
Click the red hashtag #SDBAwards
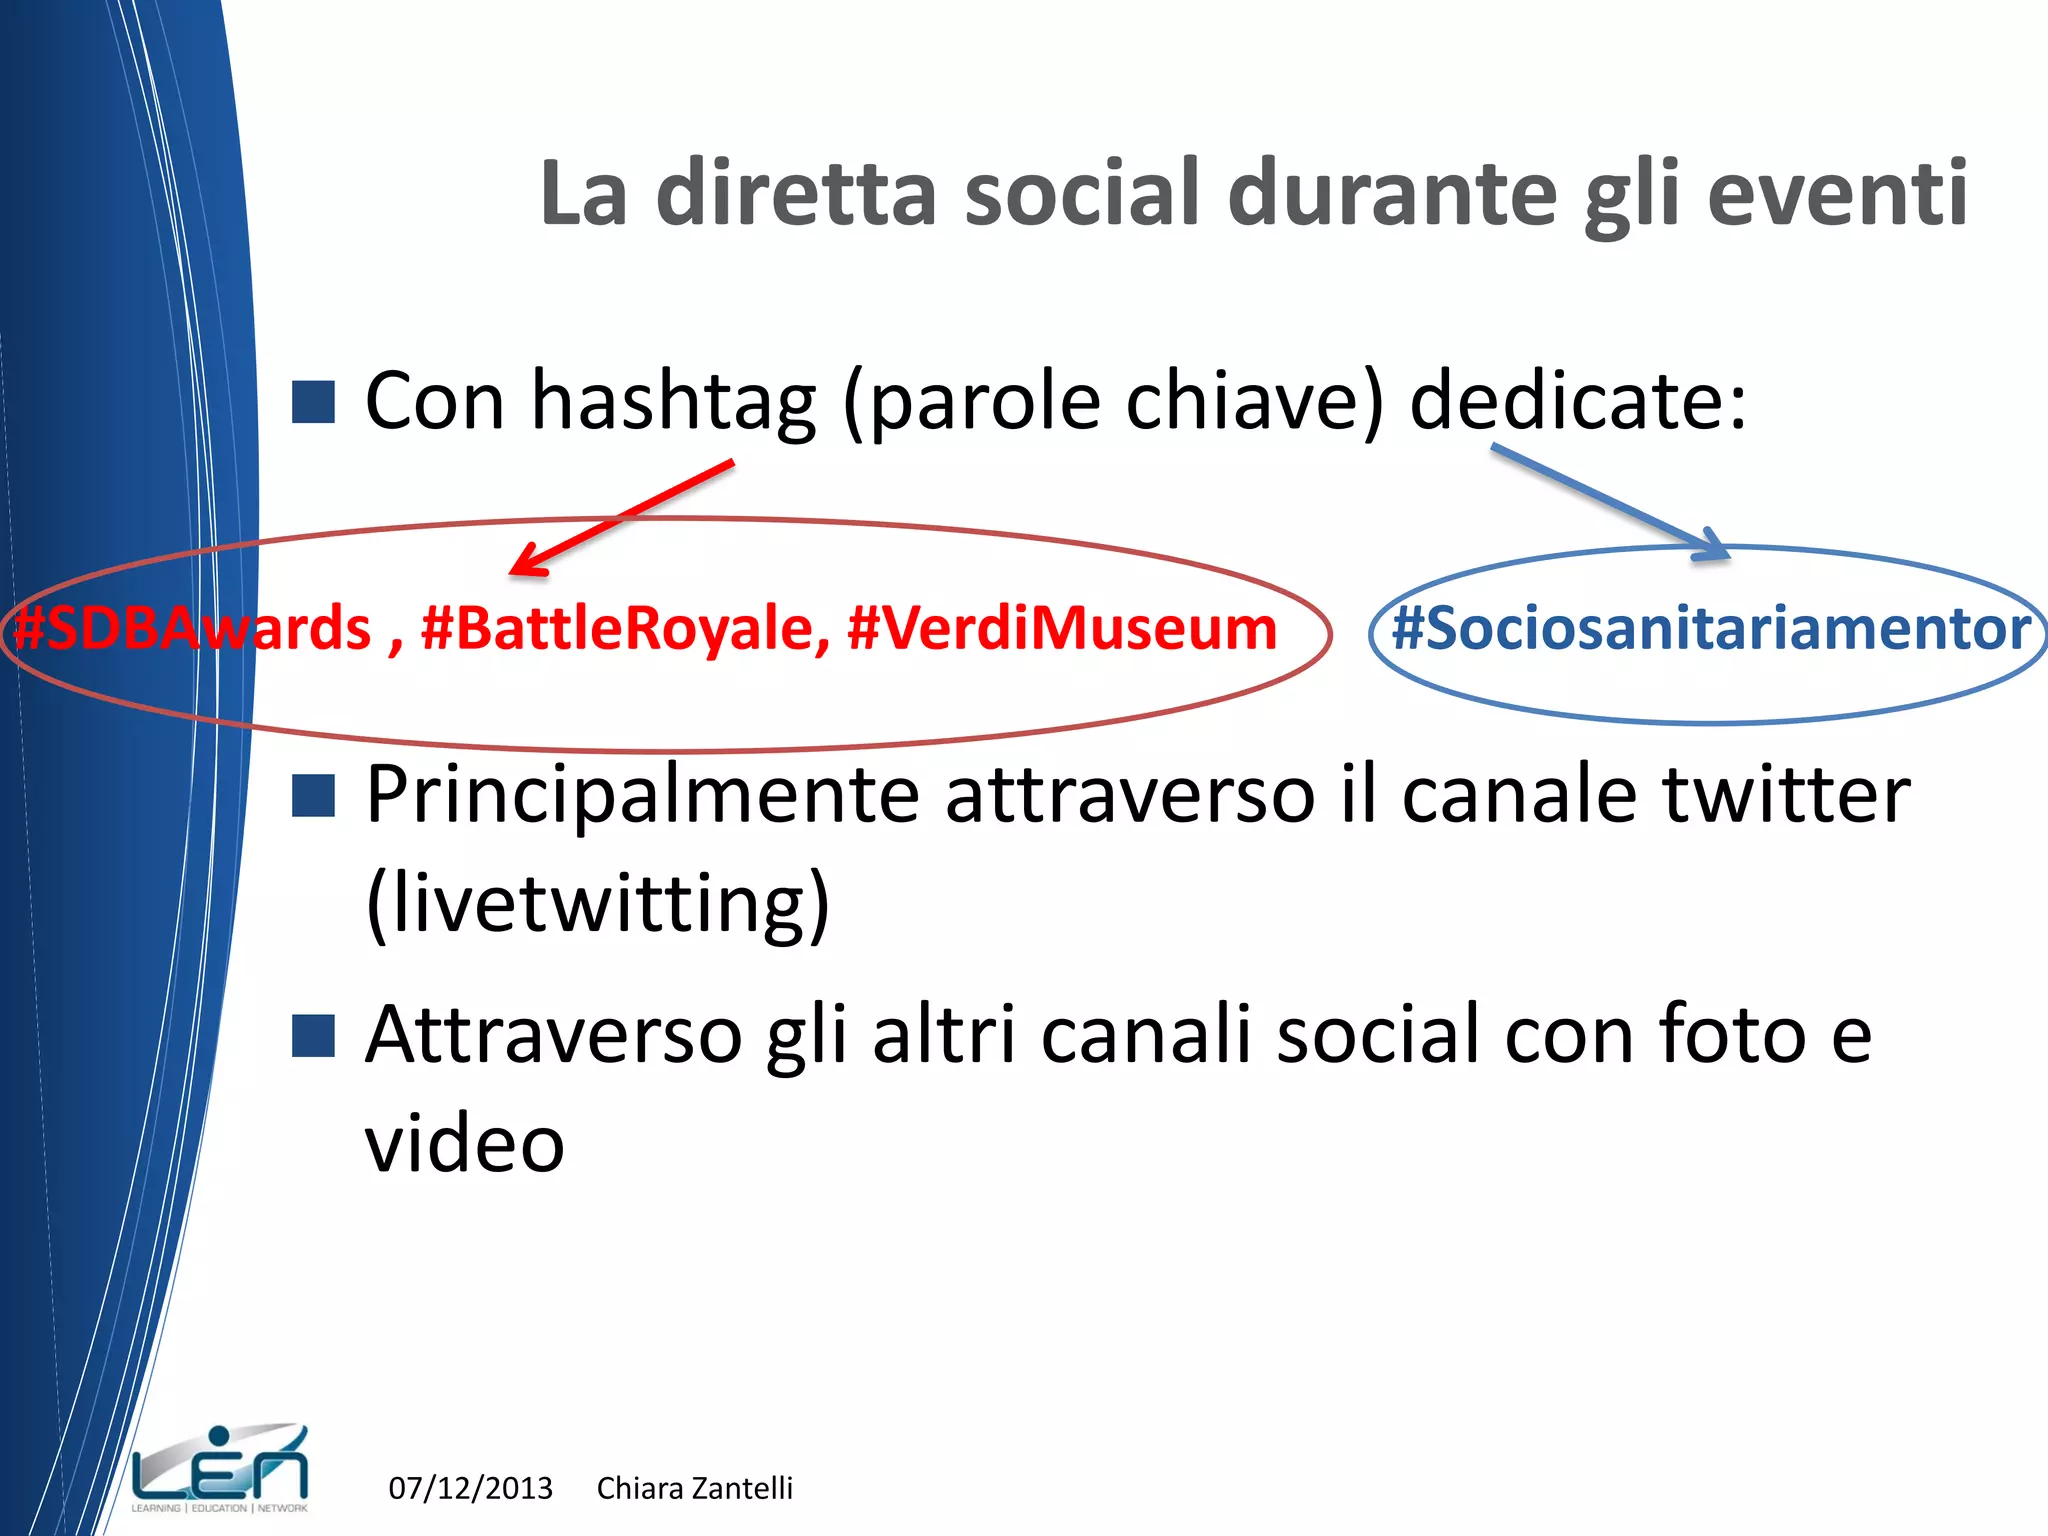tap(192, 629)
